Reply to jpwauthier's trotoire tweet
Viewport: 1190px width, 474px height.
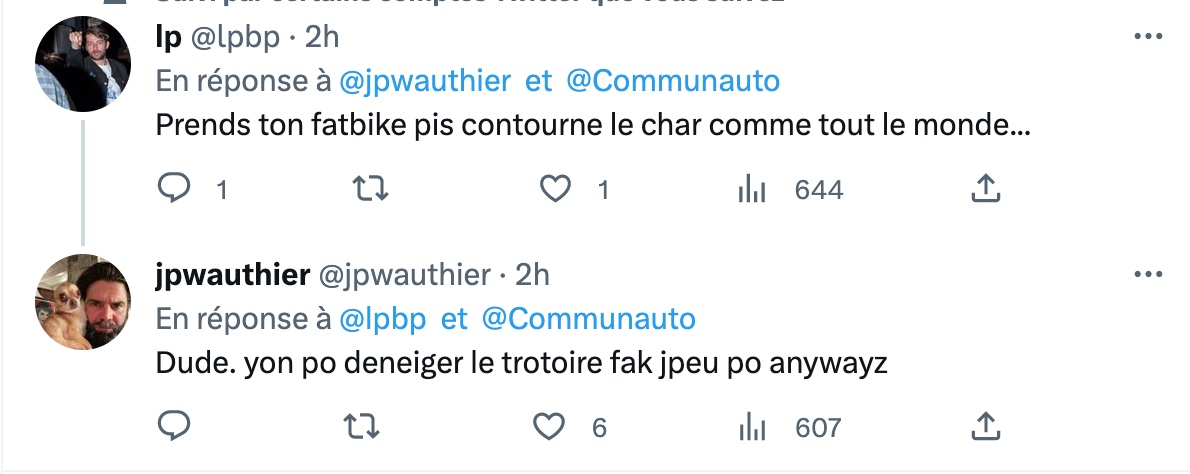pos(174,426)
